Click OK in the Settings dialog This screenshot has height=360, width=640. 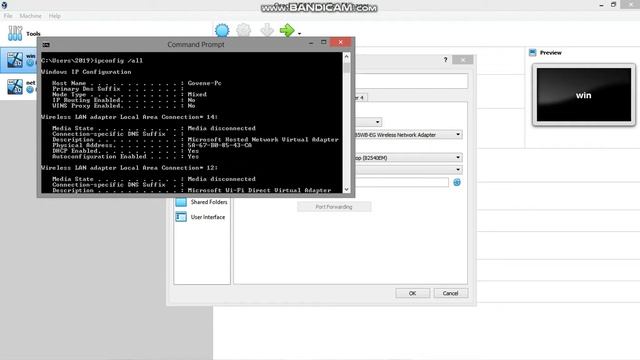412,293
